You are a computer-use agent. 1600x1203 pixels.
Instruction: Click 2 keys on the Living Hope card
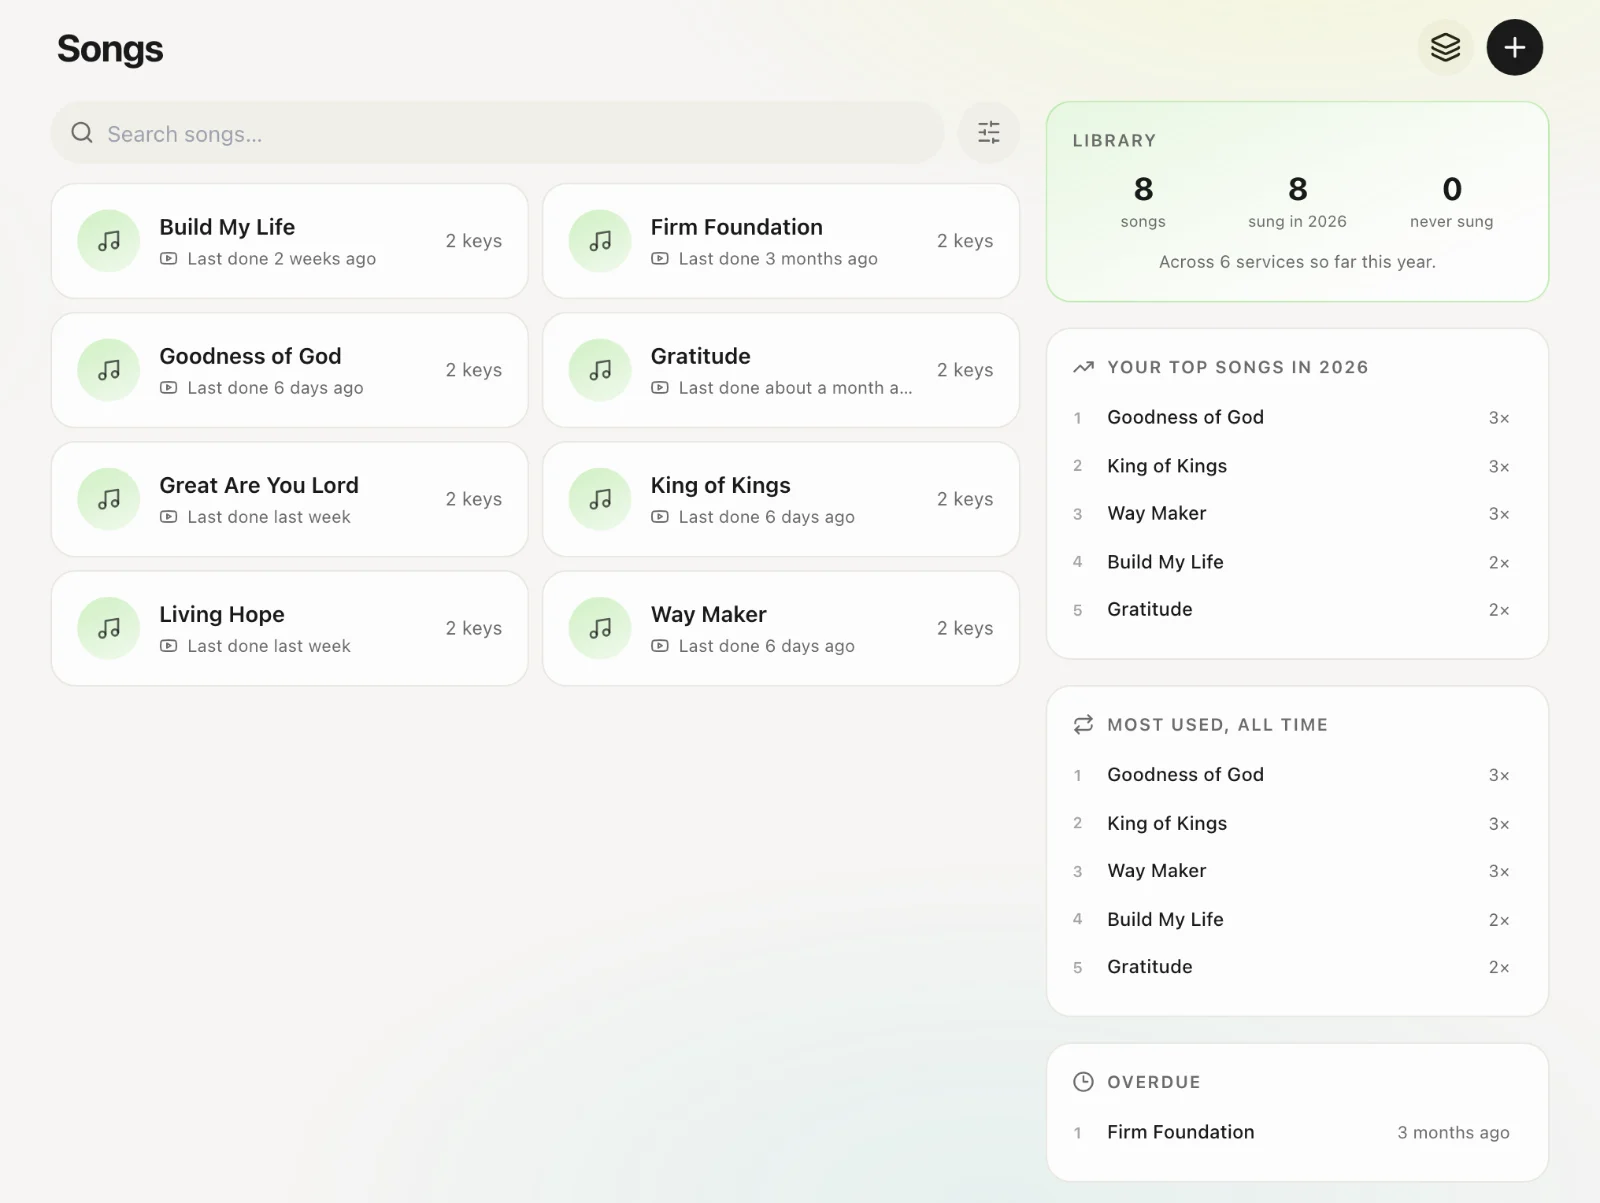click(474, 628)
